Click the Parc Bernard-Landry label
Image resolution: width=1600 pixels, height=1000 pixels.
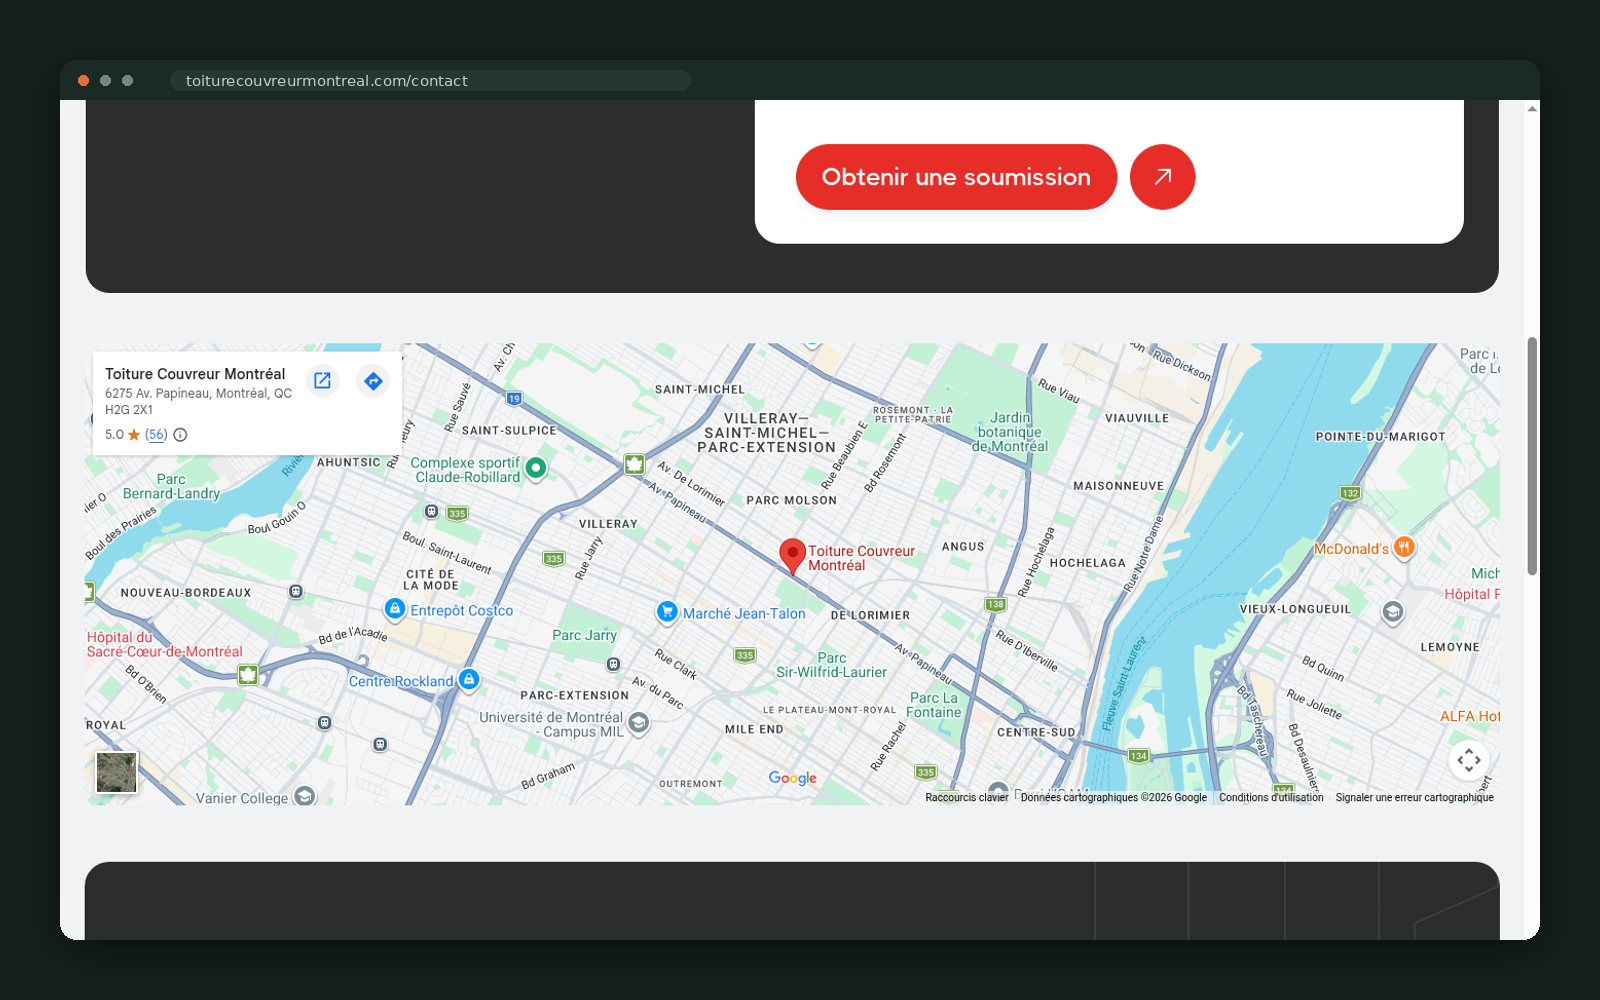coord(171,486)
